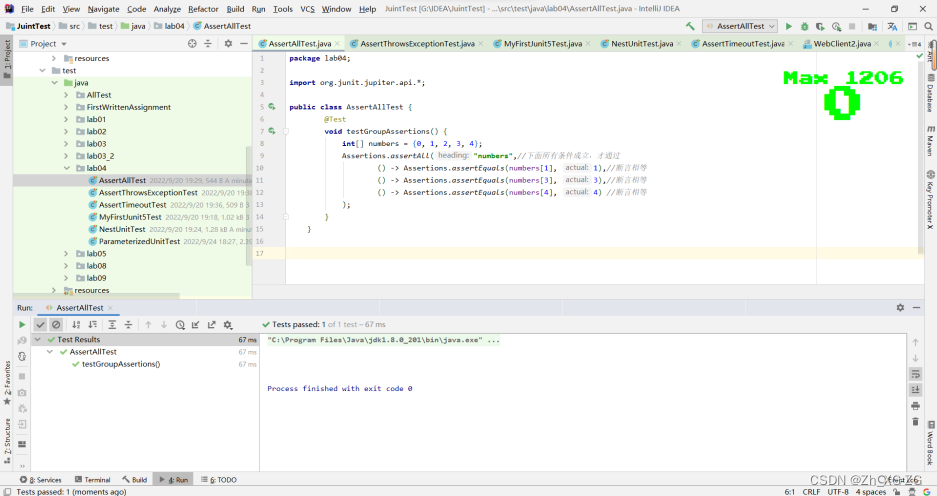Viewport: 937px width, 496px height.
Task: Open the Analyze menu
Action: [x=167, y=9]
